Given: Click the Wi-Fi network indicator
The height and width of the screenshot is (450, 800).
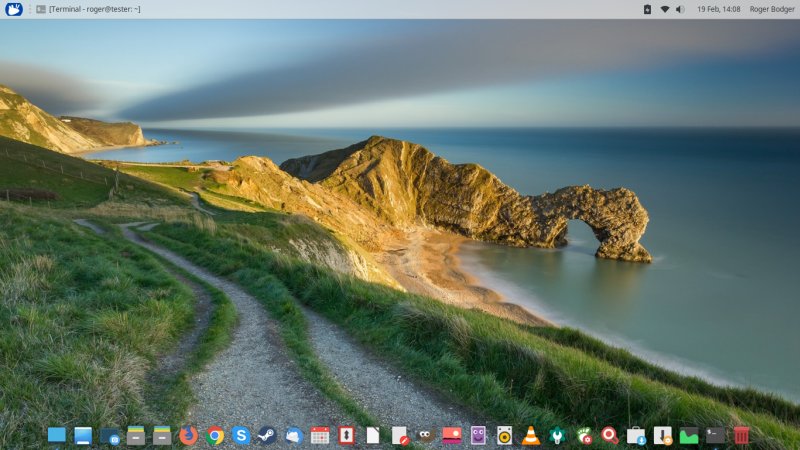Looking at the screenshot, I should [664, 9].
